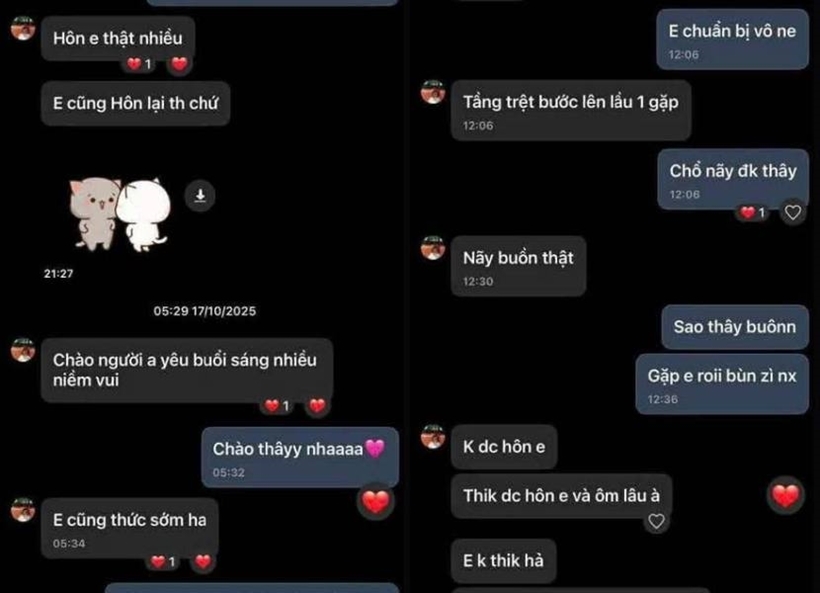Tap the red heart beside 'Thik dc hôn e' message
The image size is (820, 593).
coord(785,495)
